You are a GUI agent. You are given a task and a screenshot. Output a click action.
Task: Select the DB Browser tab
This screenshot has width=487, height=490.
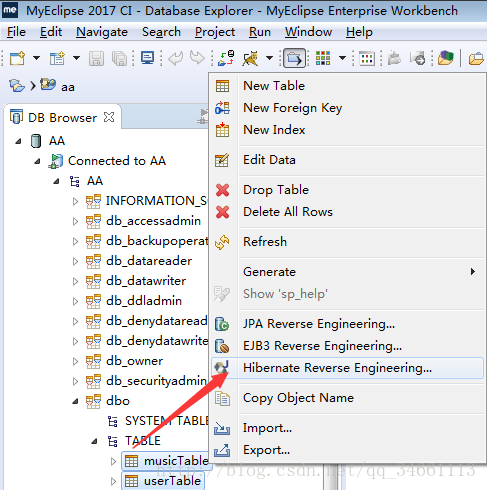[62, 118]
